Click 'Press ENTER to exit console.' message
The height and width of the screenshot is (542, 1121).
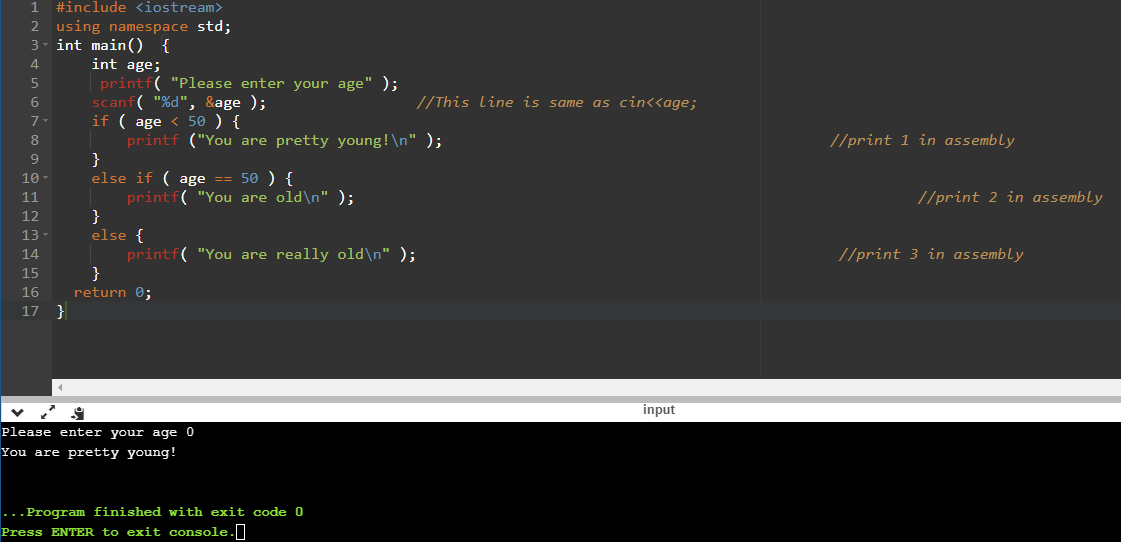coord(118,532)
